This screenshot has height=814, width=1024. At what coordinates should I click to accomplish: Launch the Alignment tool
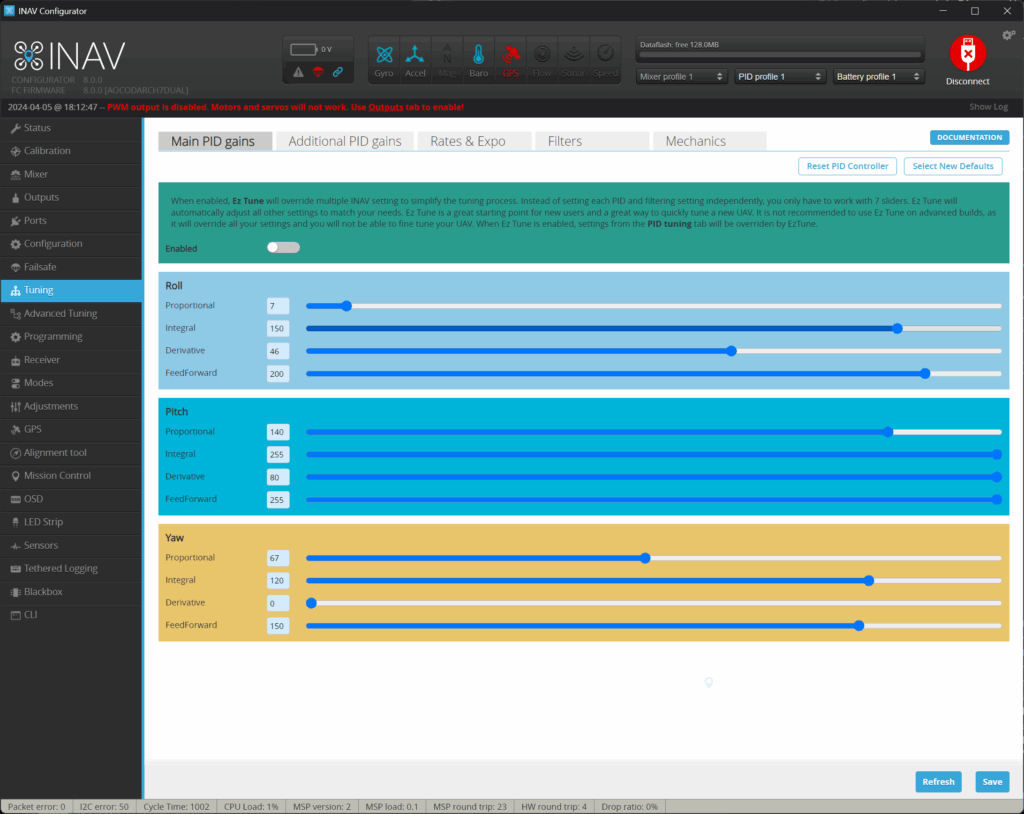[x=71, y=453]
